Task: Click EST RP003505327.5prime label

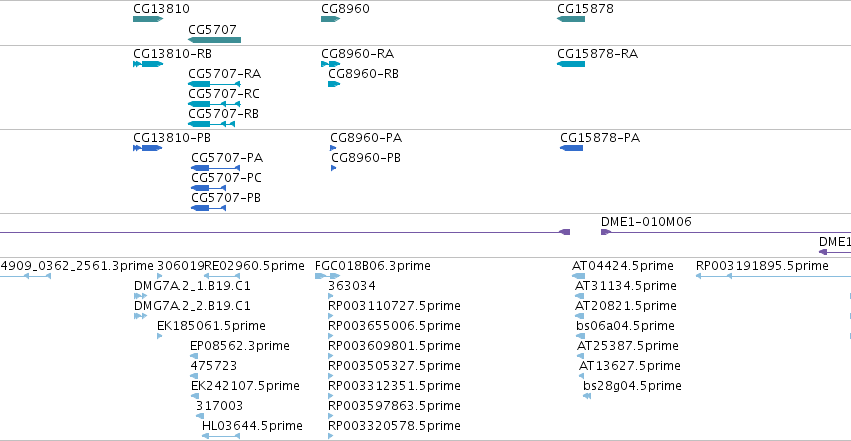Action: (x=394, y=366)
